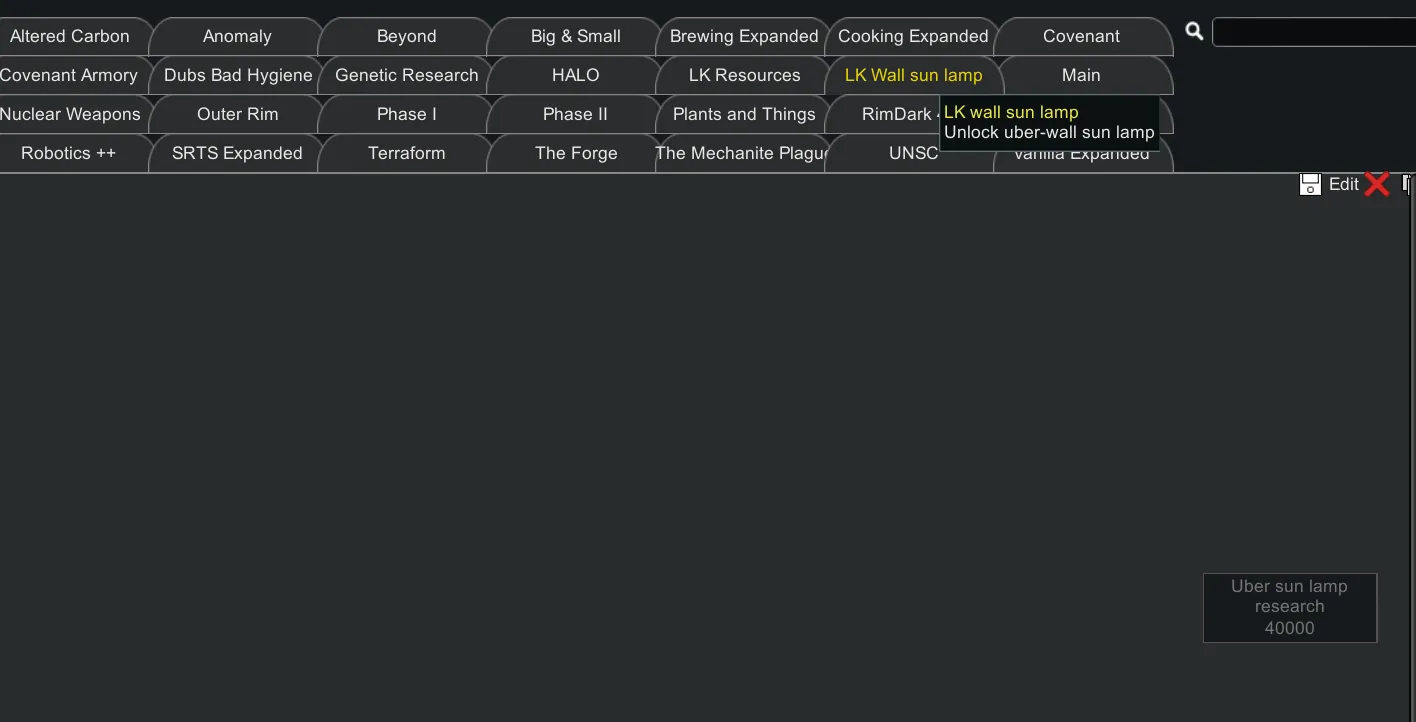Image resolution: width=1416 pixels, height=722 pixels.
Task: Switch to the Altered Carbon tab
Action: pos(70,37)
